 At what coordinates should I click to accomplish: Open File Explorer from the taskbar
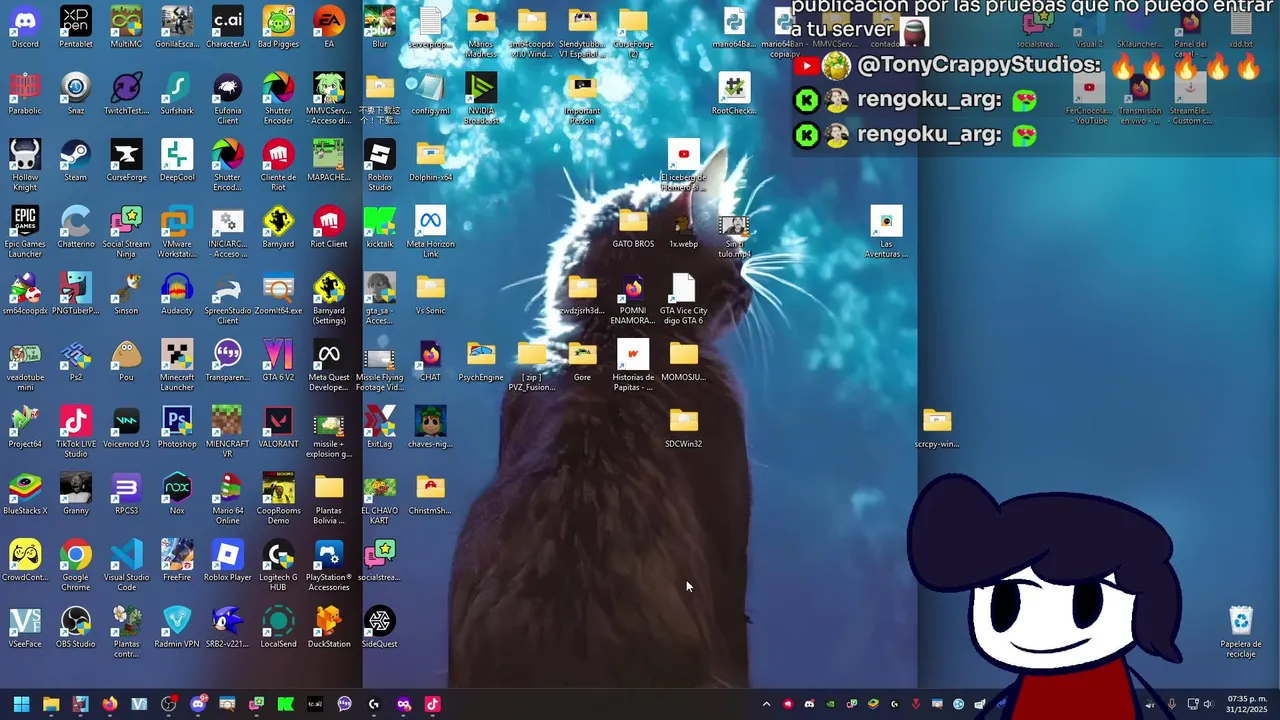[51, 704]
